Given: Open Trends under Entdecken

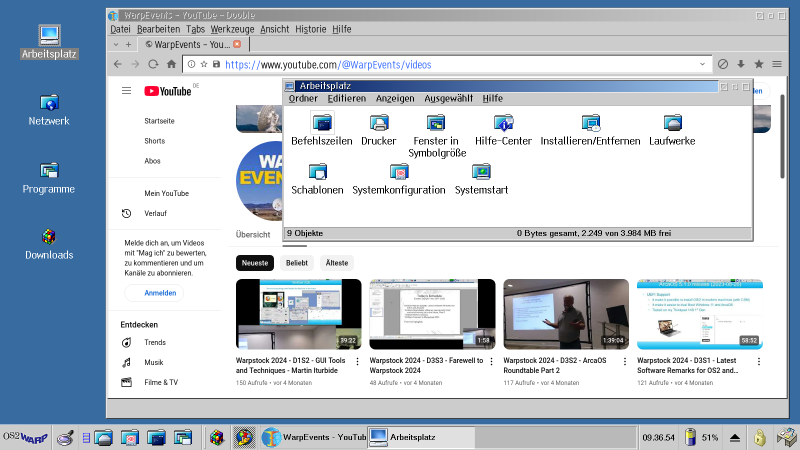Looking at the screenshot, I should tap(155, 342).
